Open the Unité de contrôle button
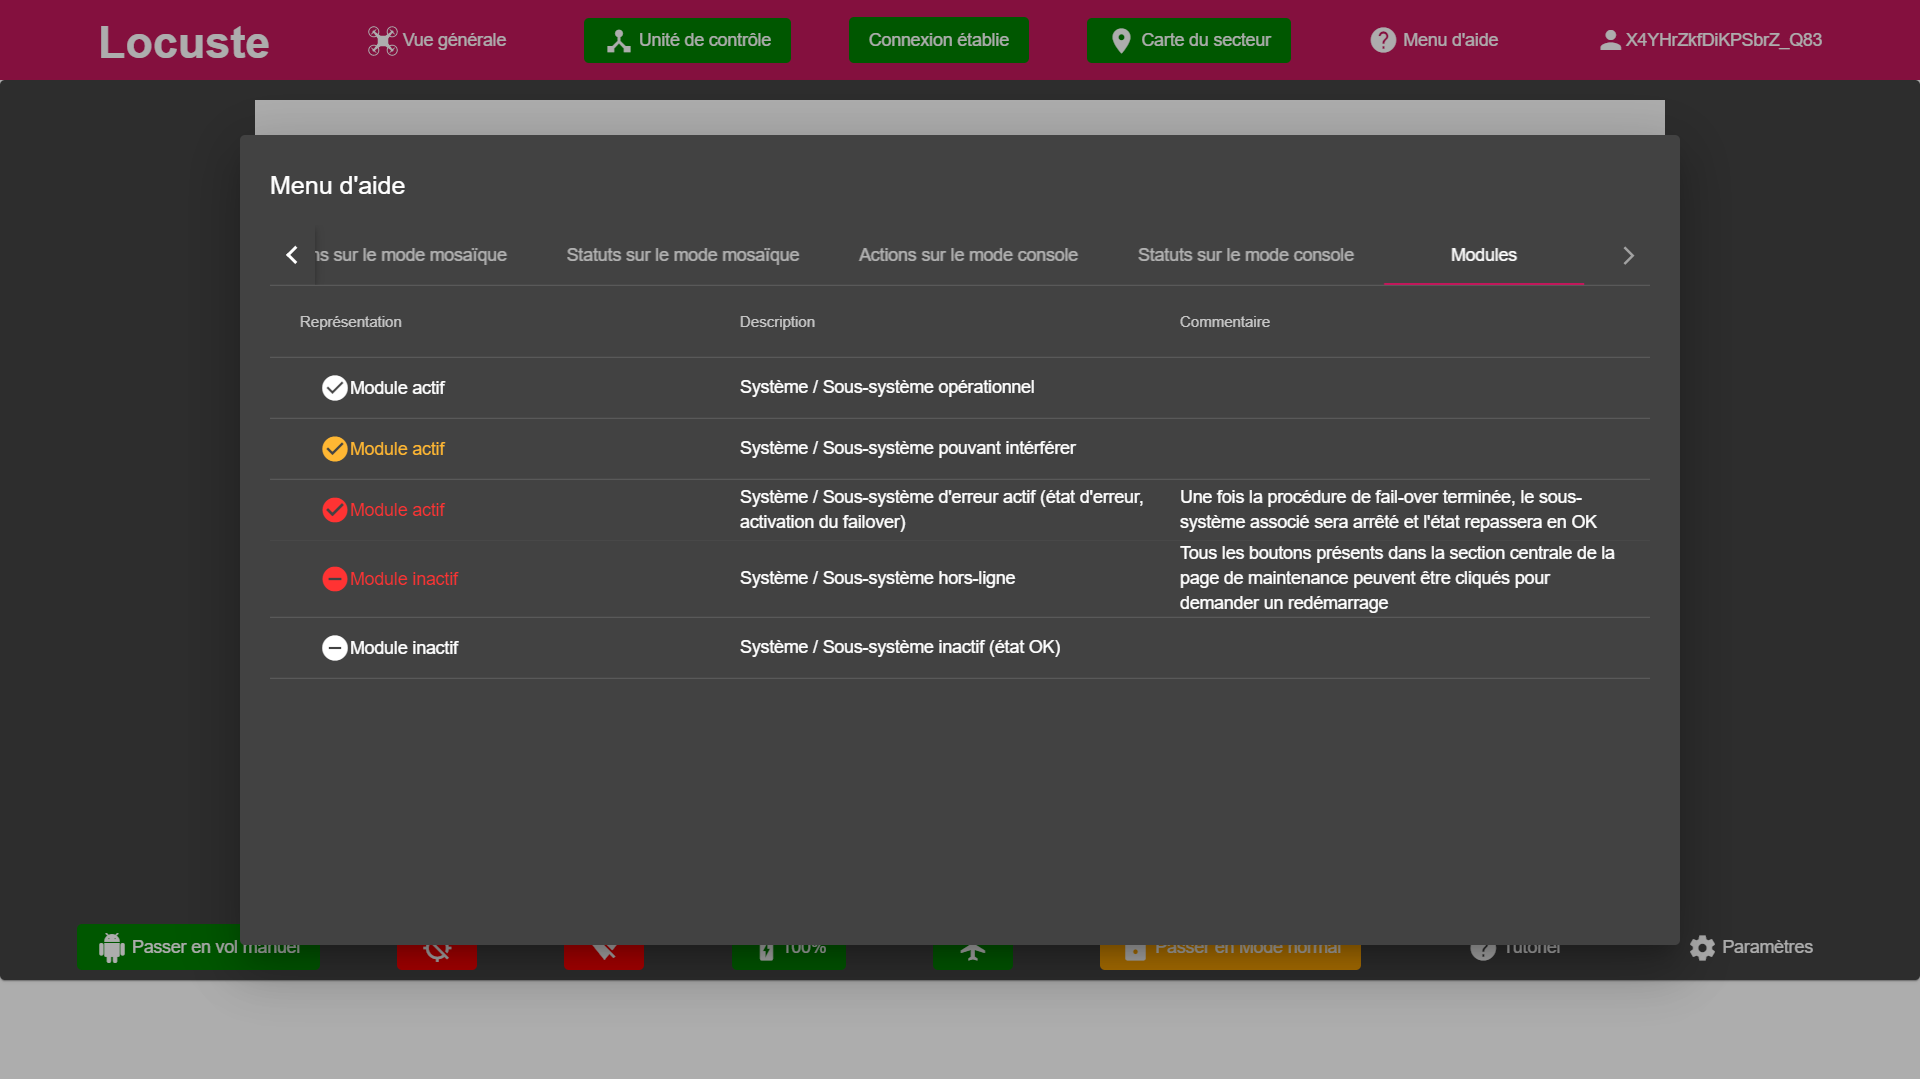 (687, 41)
